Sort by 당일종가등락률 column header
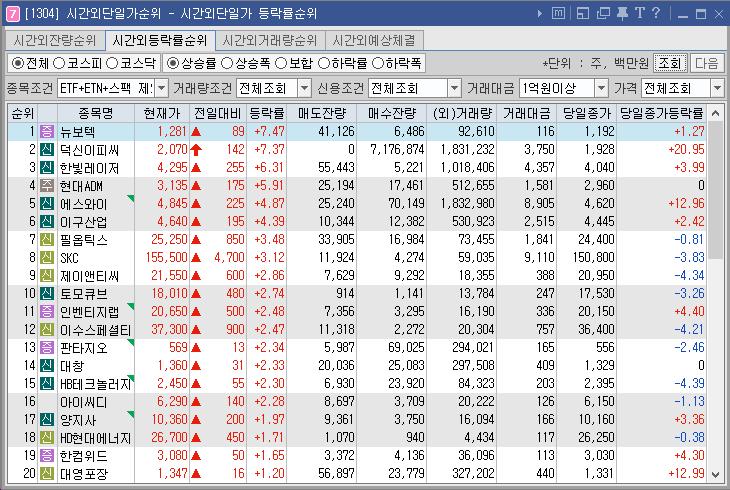 (662, 113)
